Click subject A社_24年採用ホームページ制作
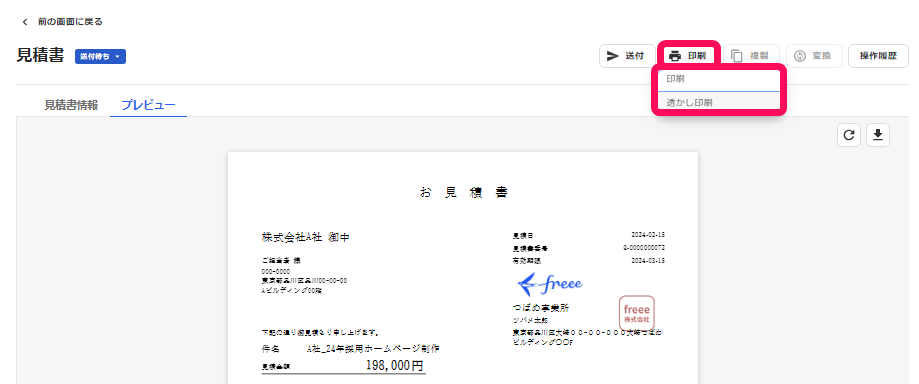The width and height of the screenshot is (919, 384). pos(373,349)
